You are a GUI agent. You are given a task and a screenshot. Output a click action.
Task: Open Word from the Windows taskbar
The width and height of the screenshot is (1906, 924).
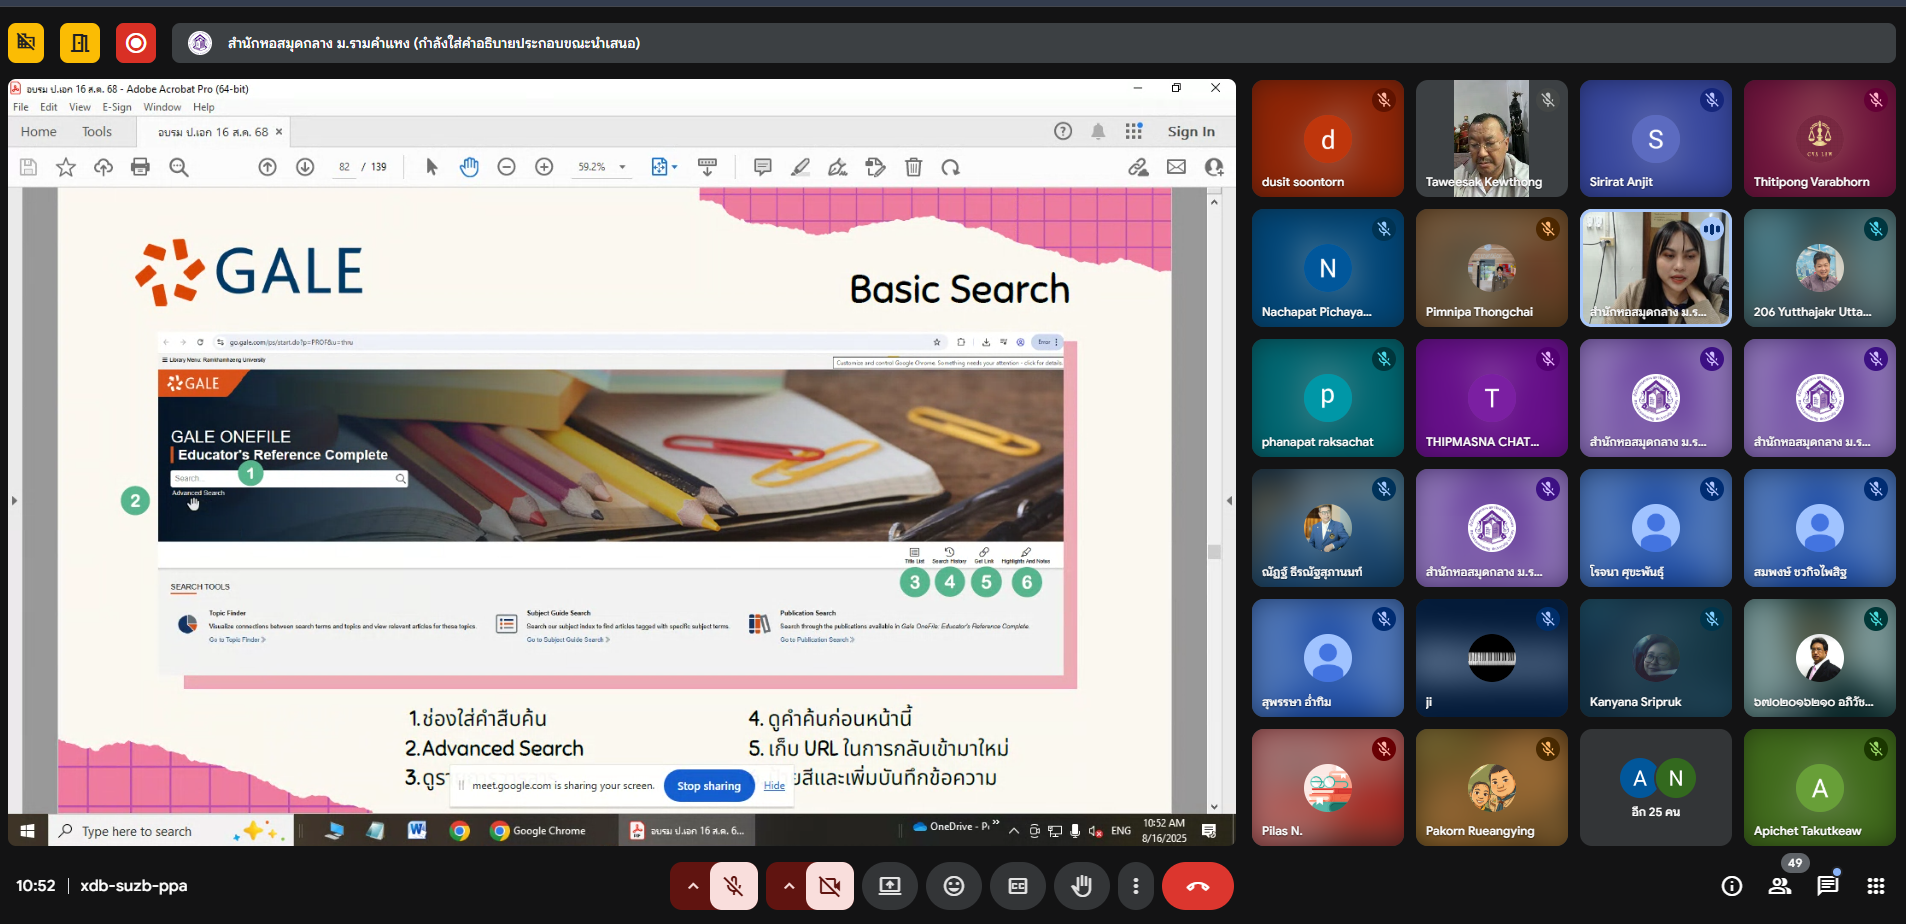[x=417, y=830]
